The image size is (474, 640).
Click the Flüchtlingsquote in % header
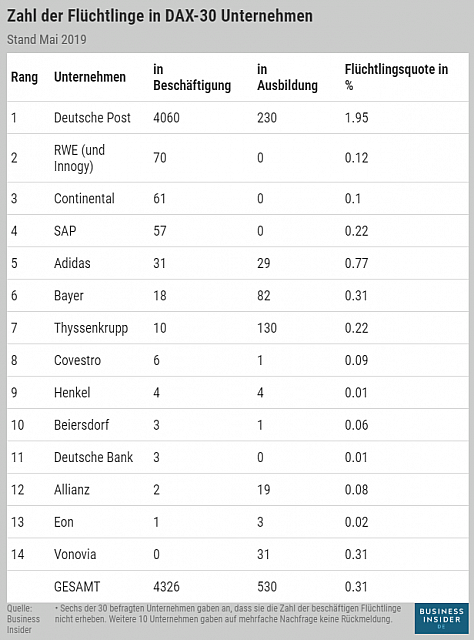coord(396,77)
